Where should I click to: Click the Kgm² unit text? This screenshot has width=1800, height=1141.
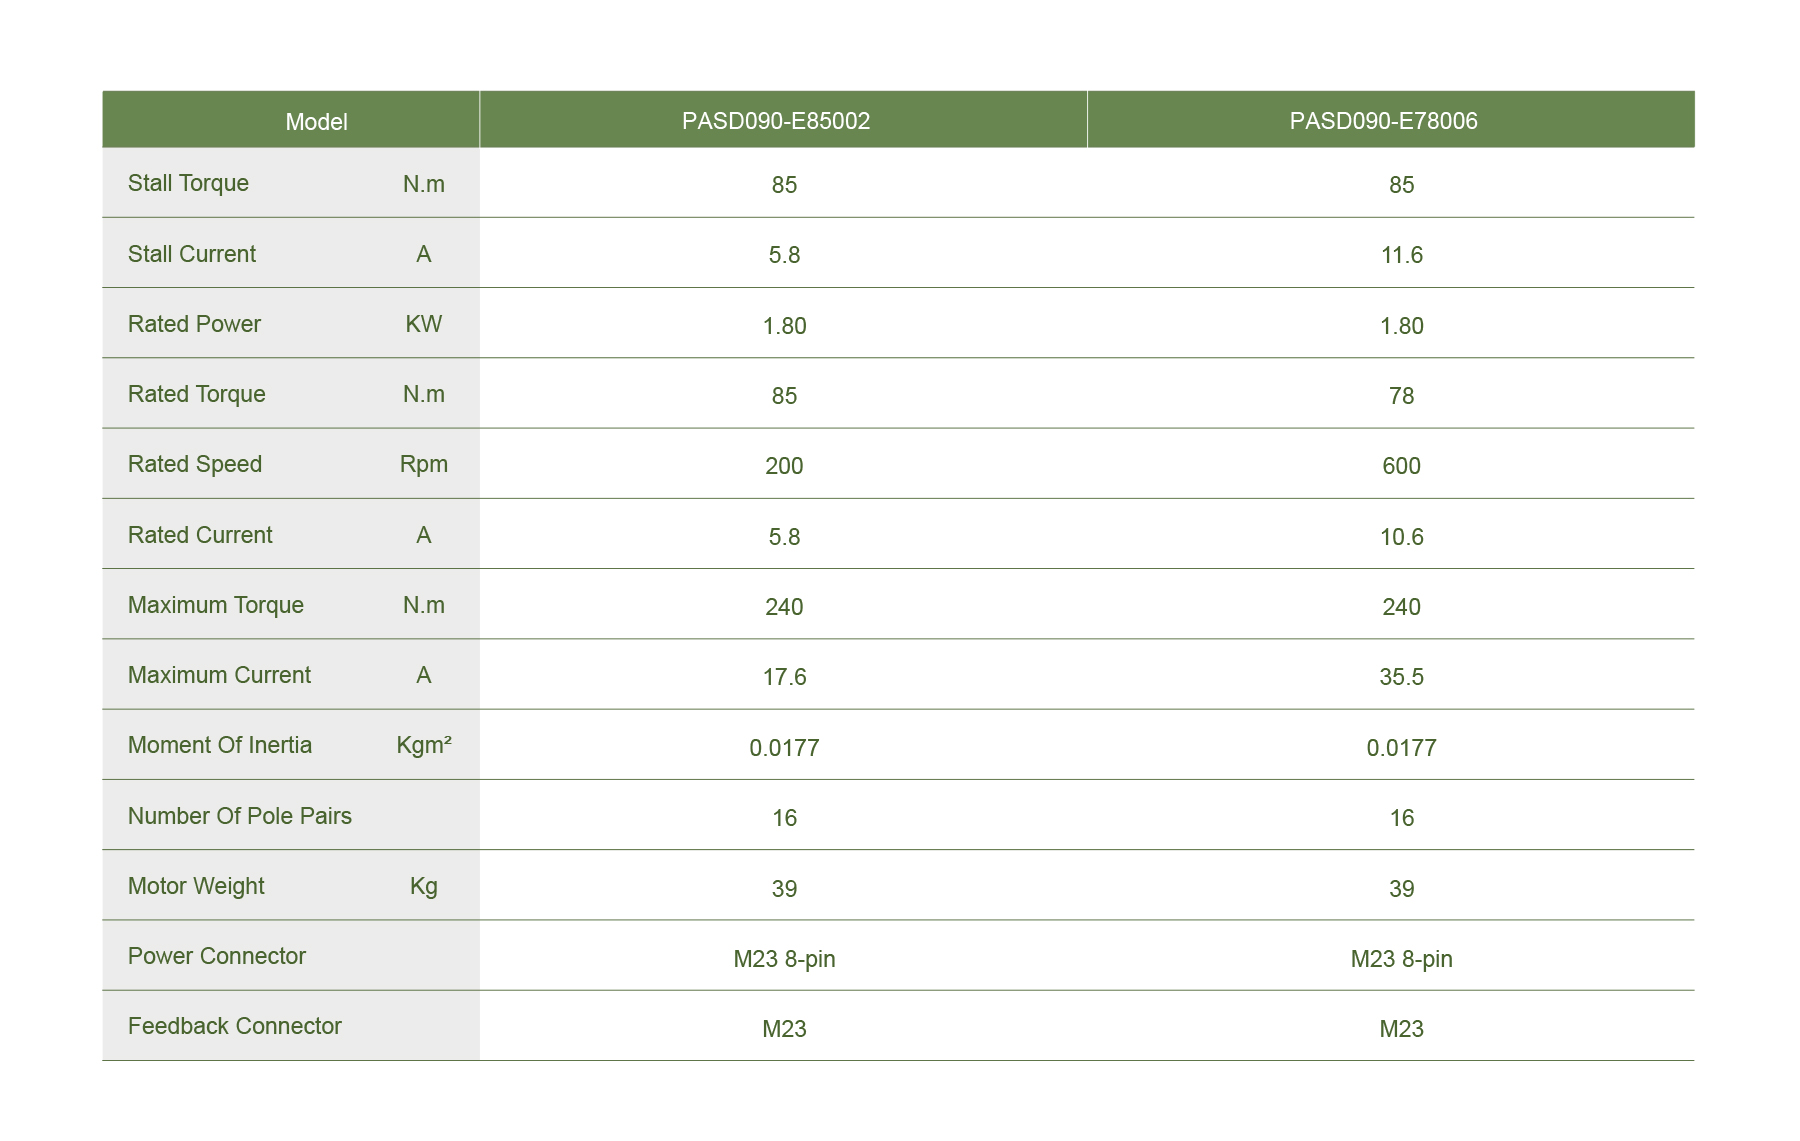pyautogui.click(x=424, y=745)
